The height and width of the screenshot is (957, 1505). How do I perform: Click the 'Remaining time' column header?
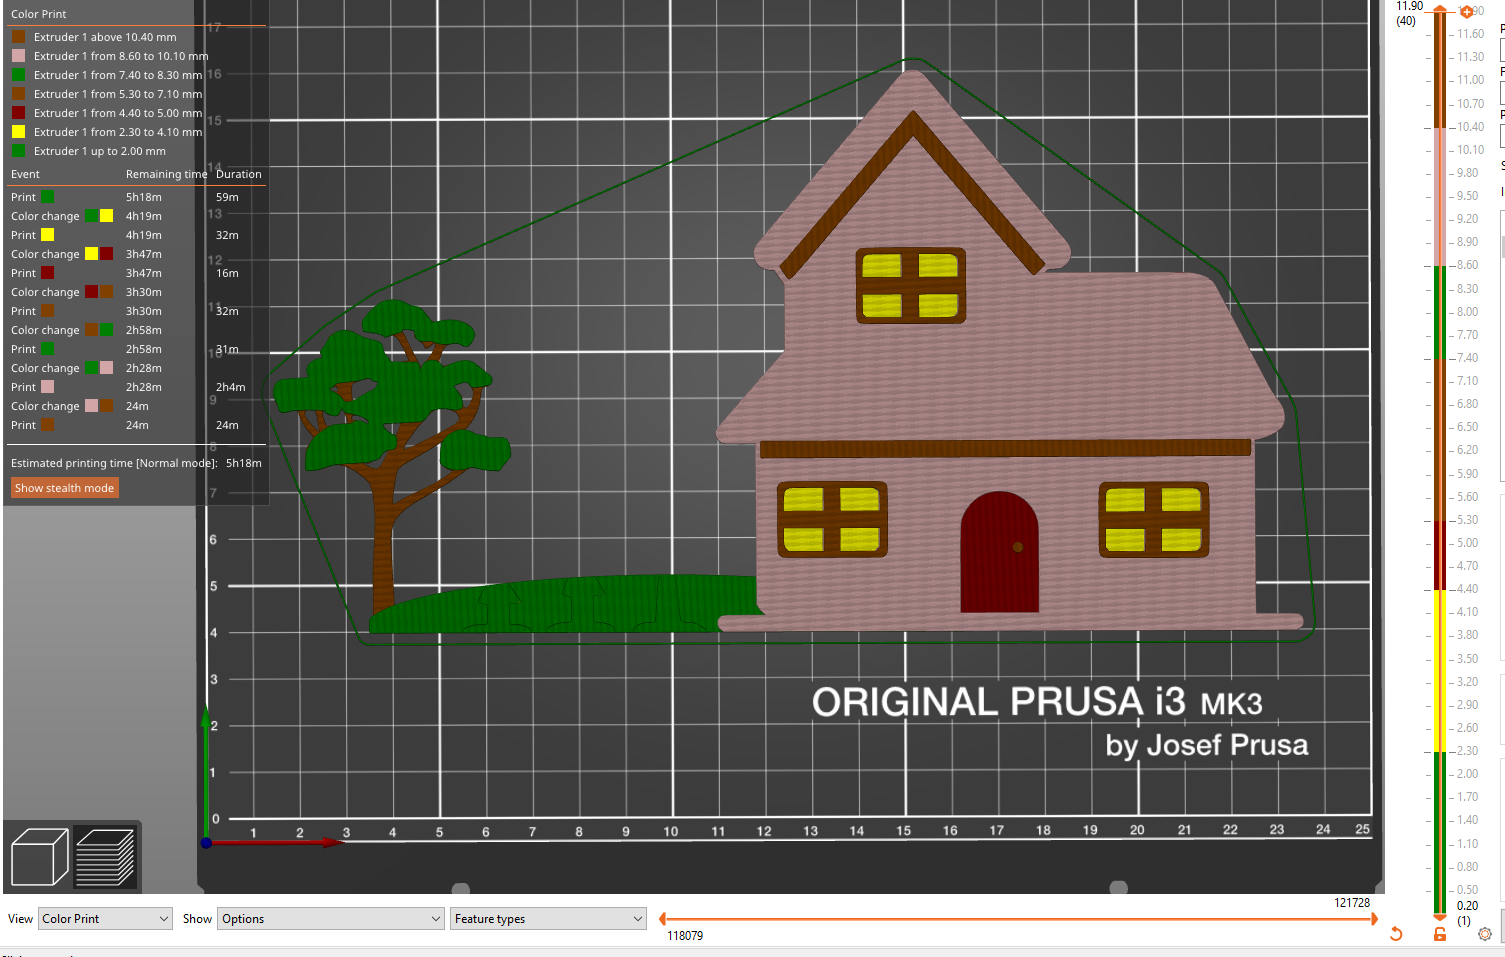[166, 174]
